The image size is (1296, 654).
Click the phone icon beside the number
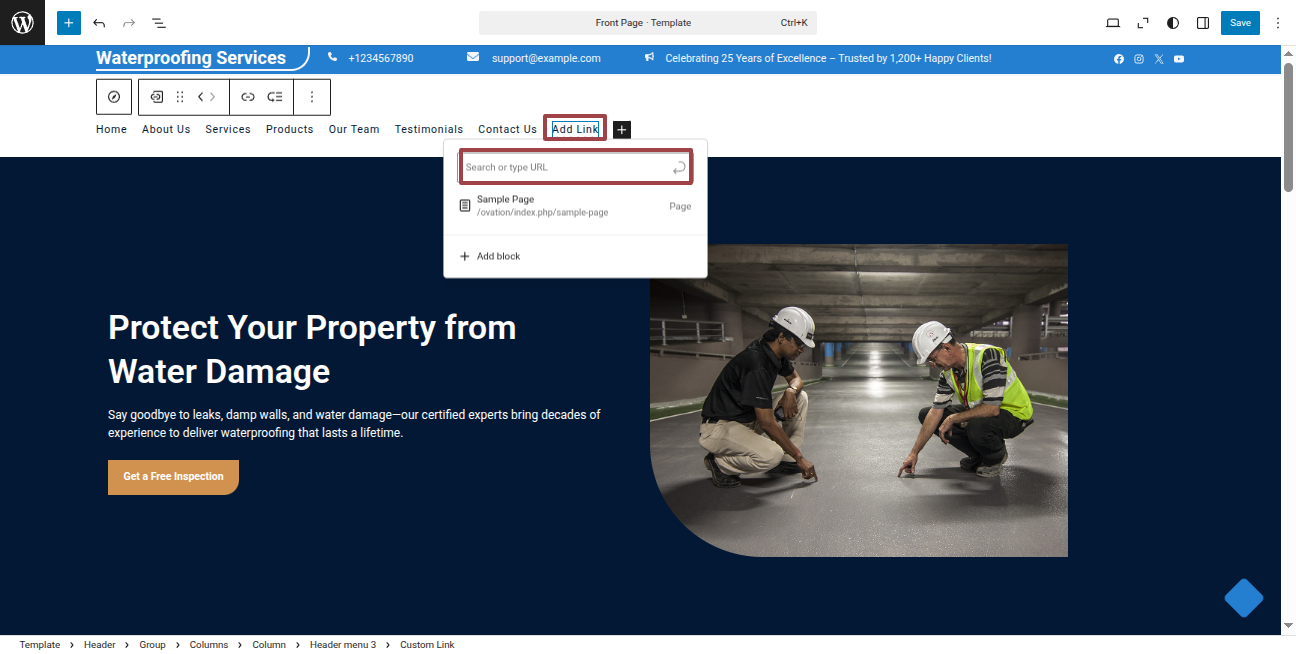333,58
